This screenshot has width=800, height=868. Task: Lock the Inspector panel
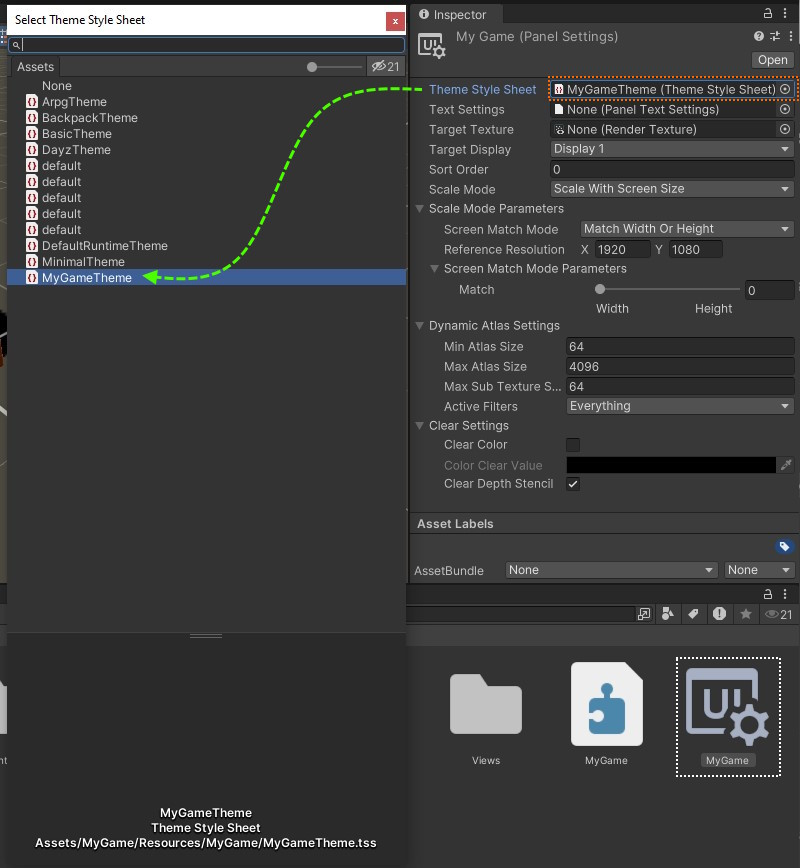click(768, 14)
